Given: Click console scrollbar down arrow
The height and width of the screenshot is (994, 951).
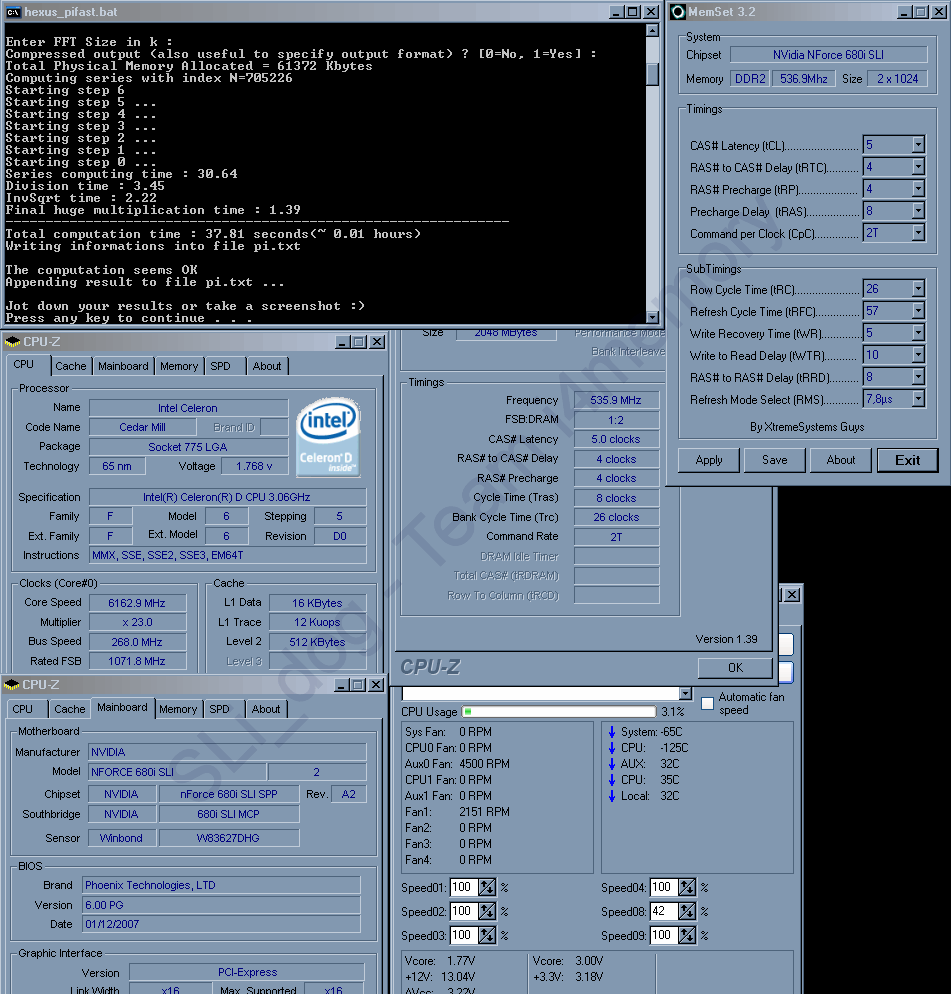Looking at the screenshot, I should [652, 317].
